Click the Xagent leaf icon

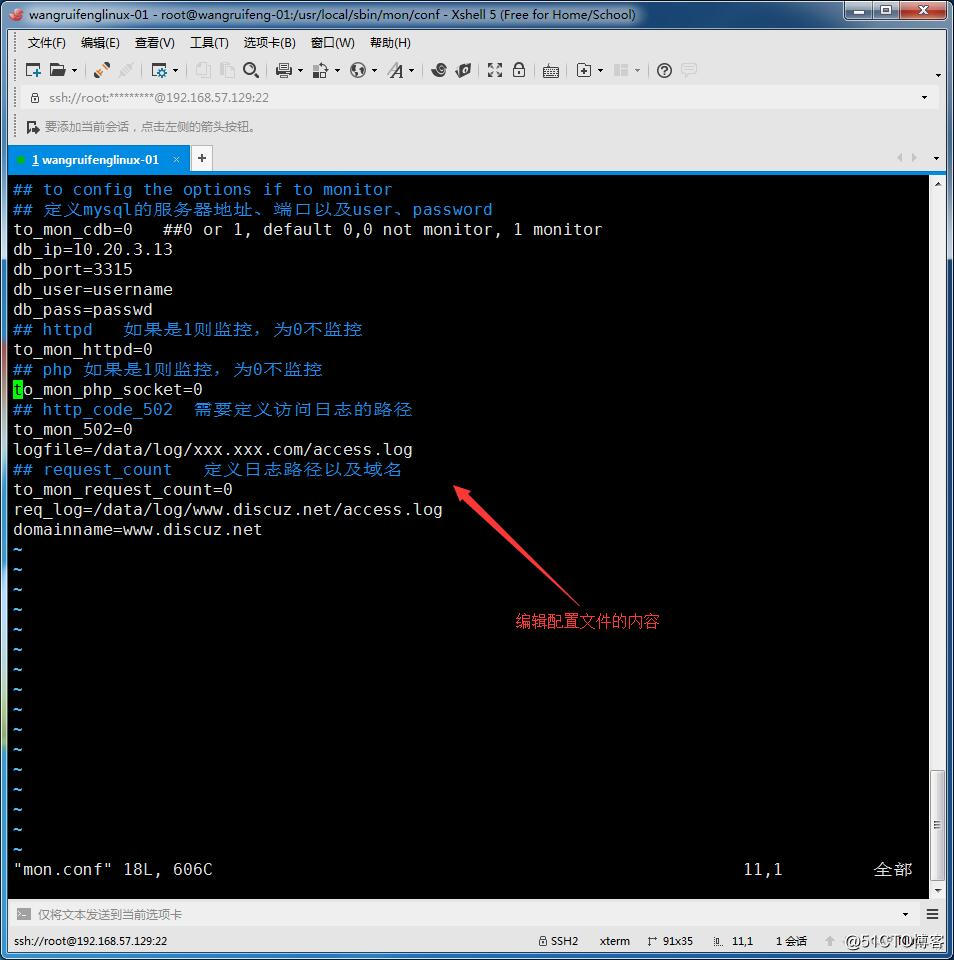click(x=464, y=70)
